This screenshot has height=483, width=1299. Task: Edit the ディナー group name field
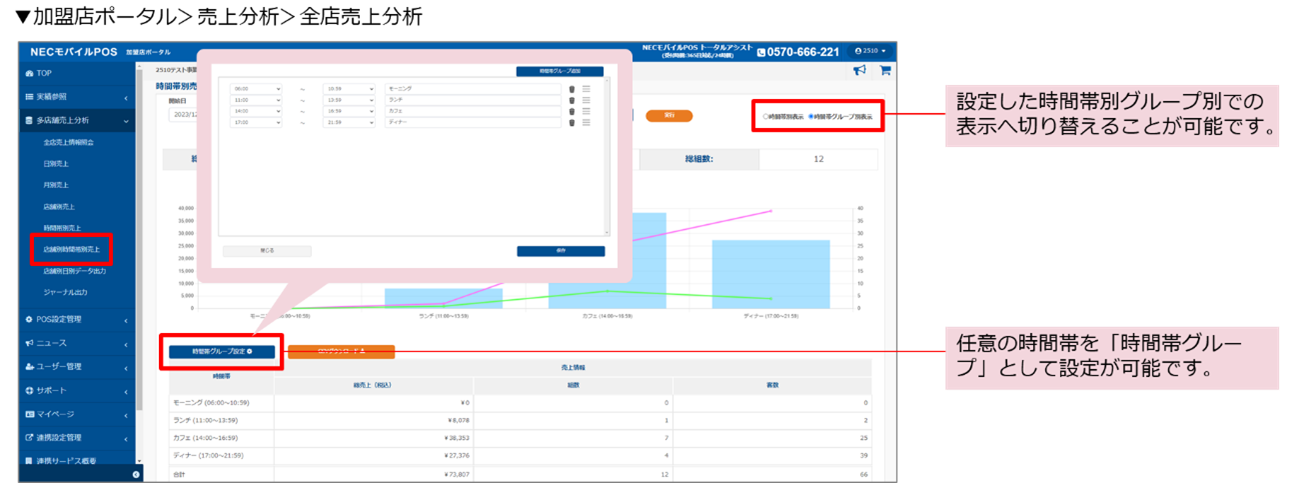[472, 124]
